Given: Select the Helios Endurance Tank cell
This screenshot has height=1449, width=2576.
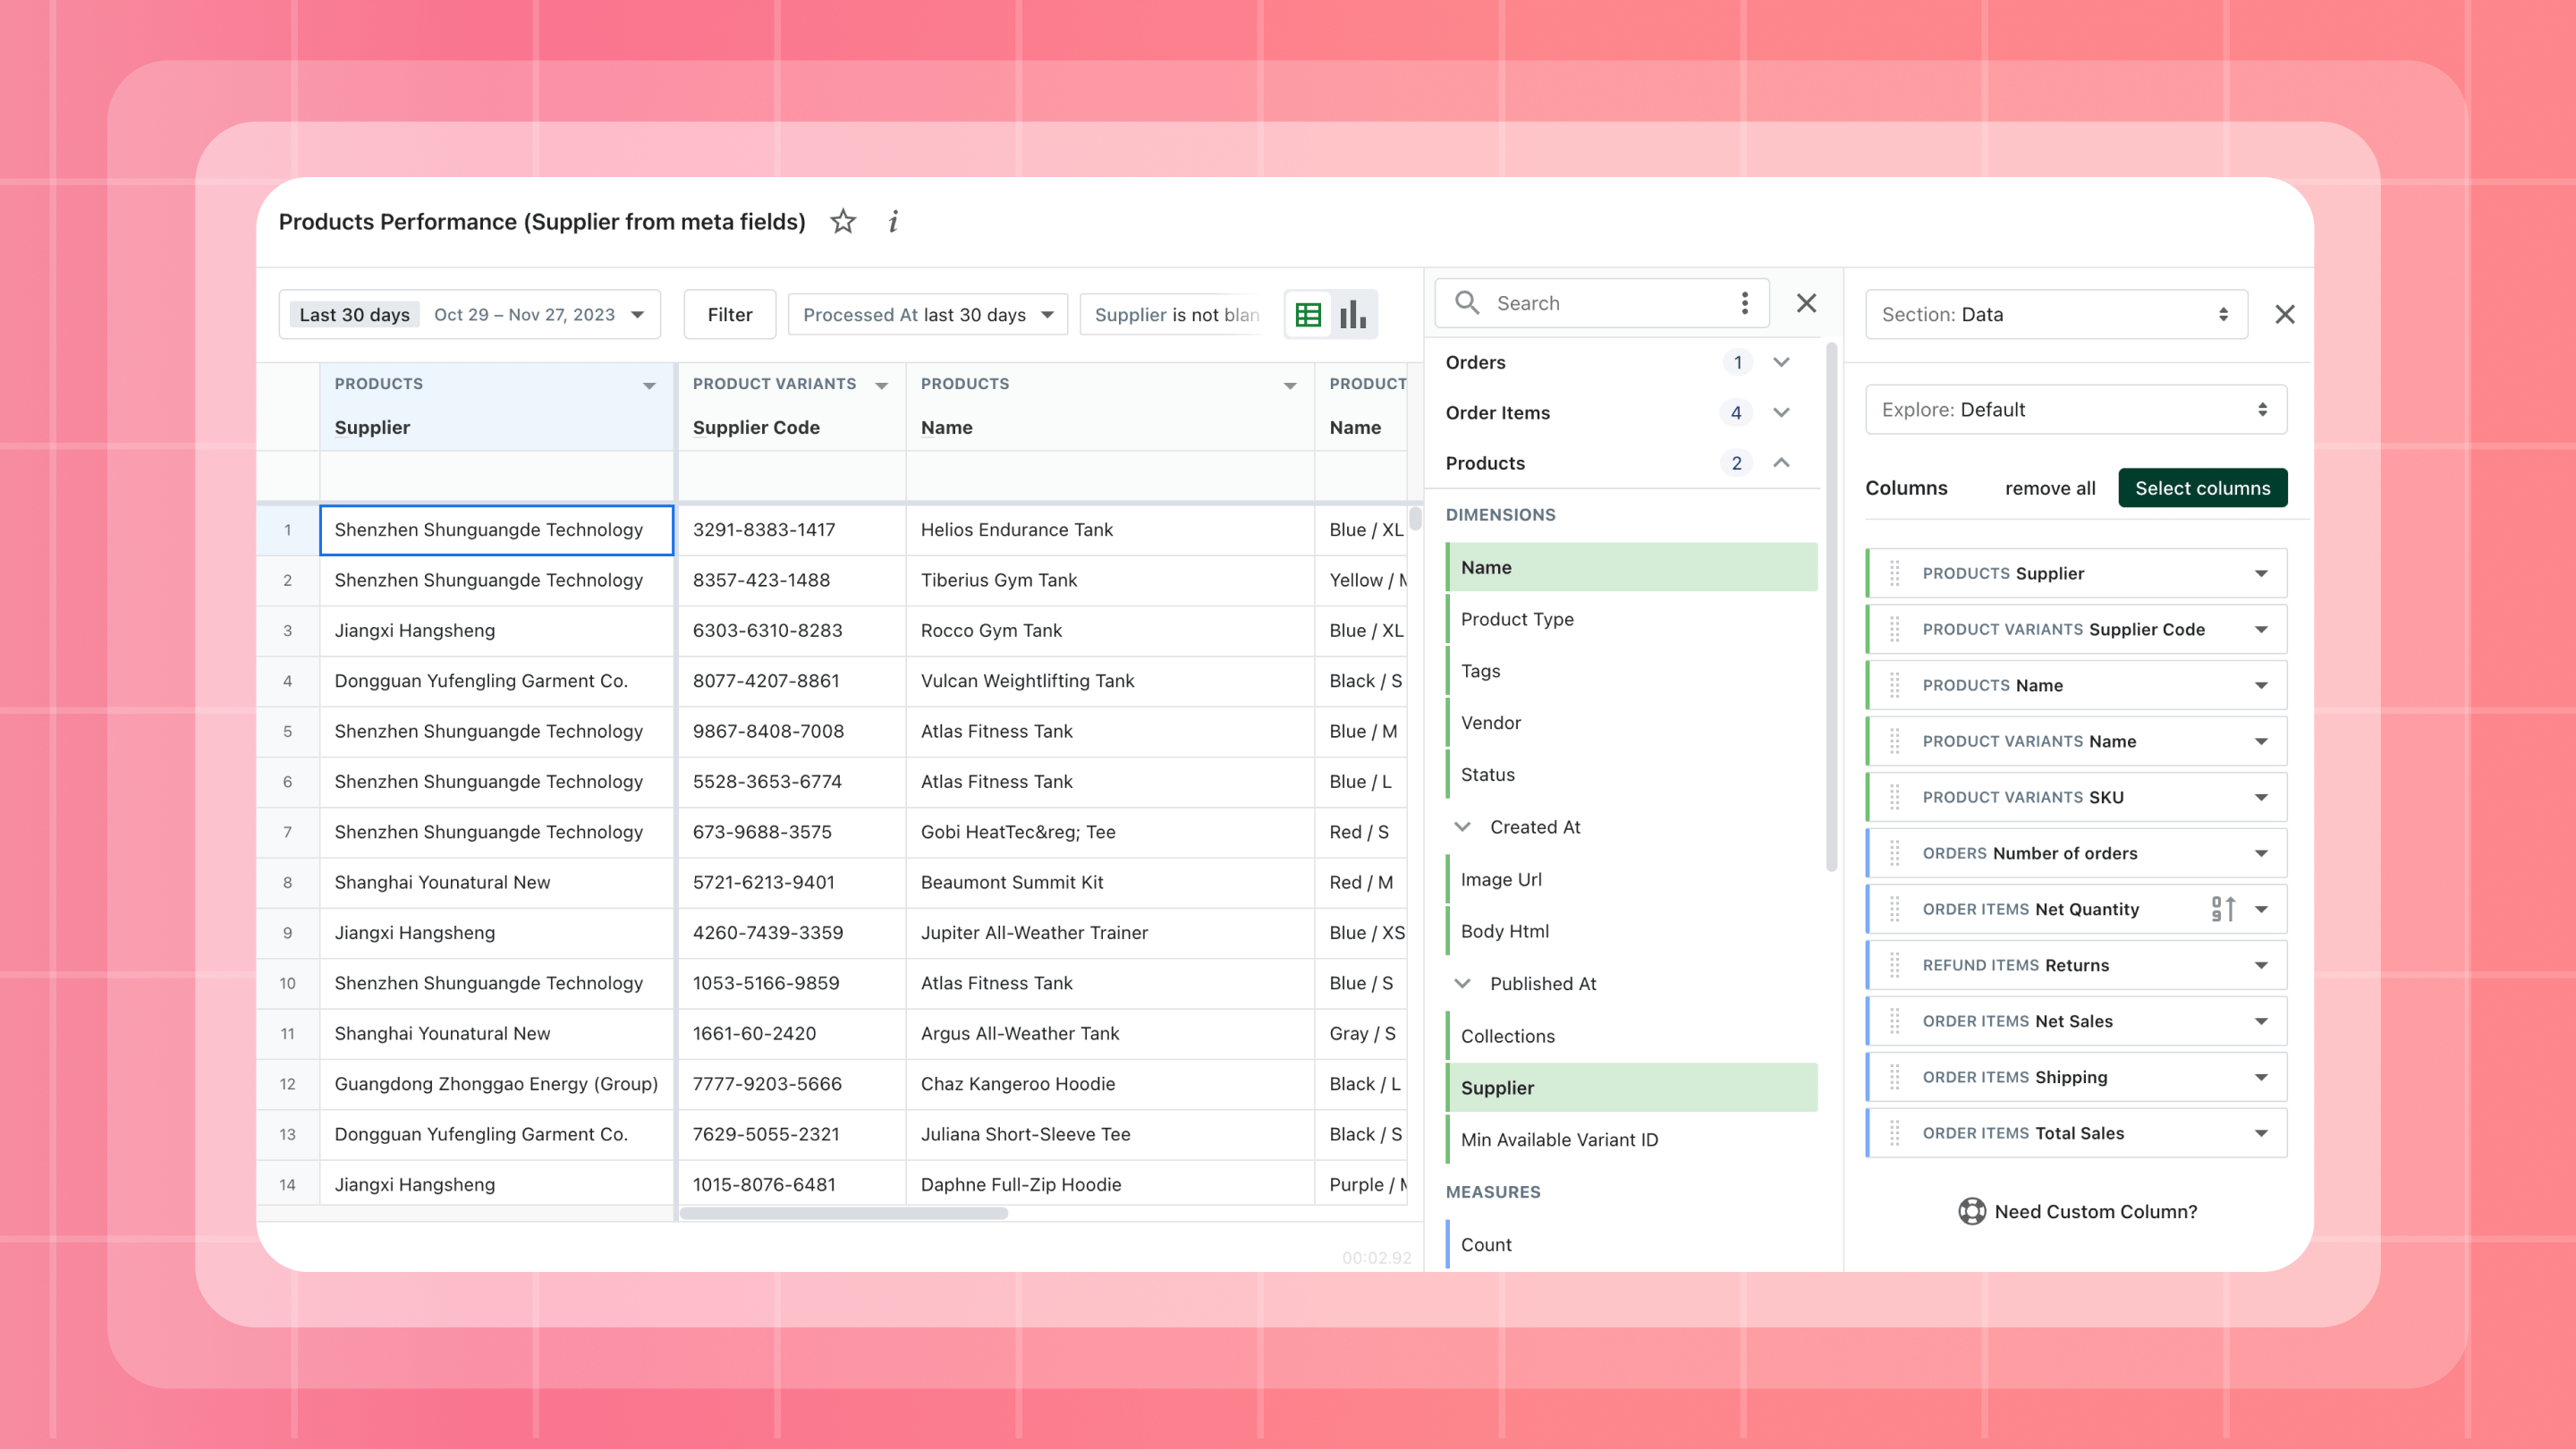Looking at the screenshot, I should point(1110,530).
